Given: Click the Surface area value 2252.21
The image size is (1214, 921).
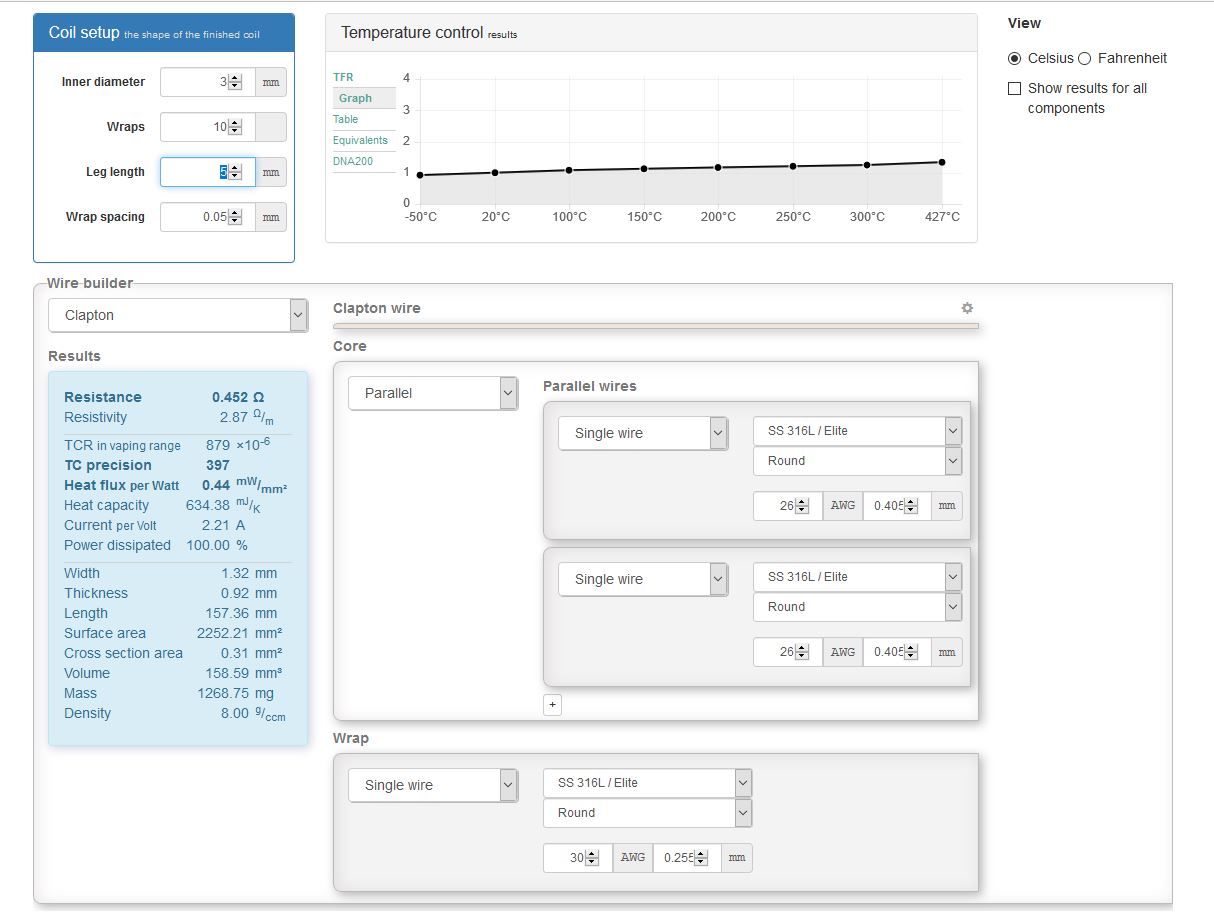Looking at the screenshot, I should click(221, 633).
